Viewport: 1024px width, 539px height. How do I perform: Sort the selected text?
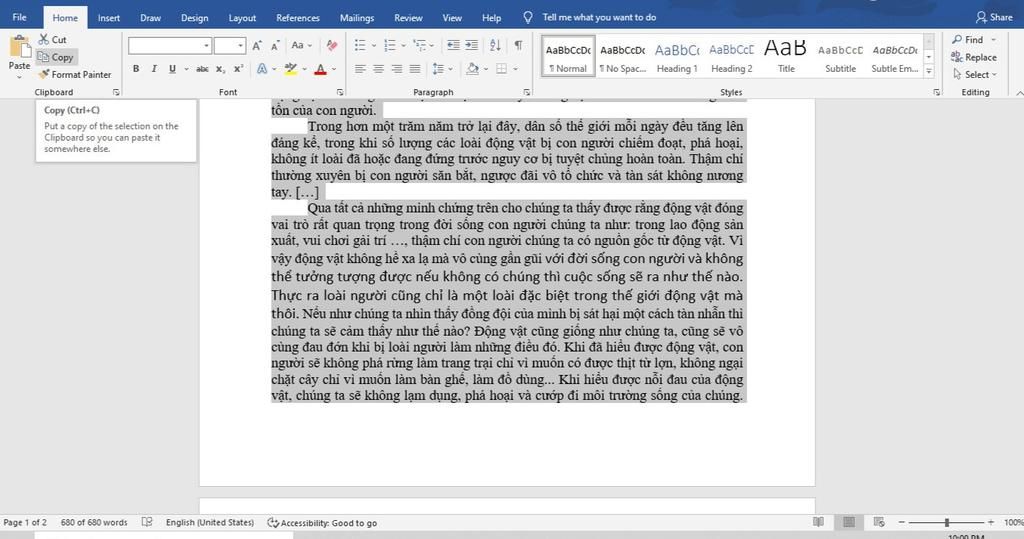tap(495, 45)
